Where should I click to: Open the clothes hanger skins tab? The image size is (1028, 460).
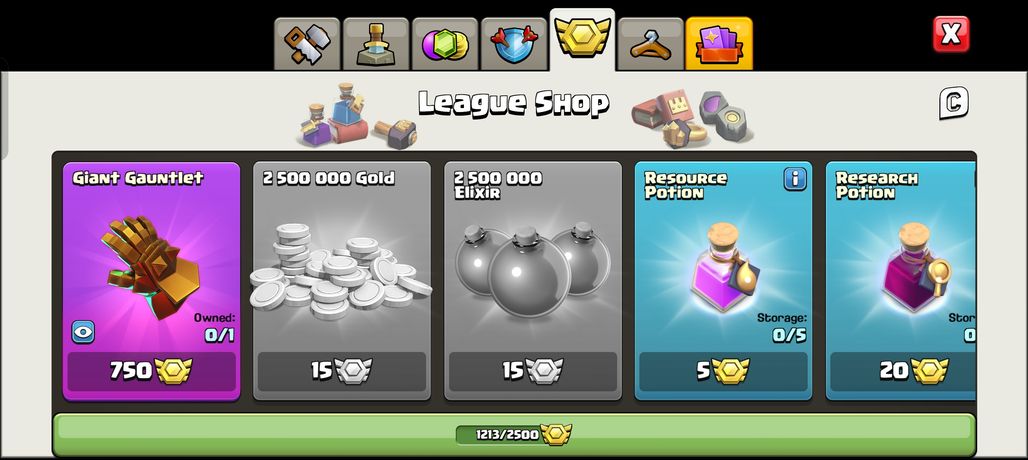tap(650, 44)
